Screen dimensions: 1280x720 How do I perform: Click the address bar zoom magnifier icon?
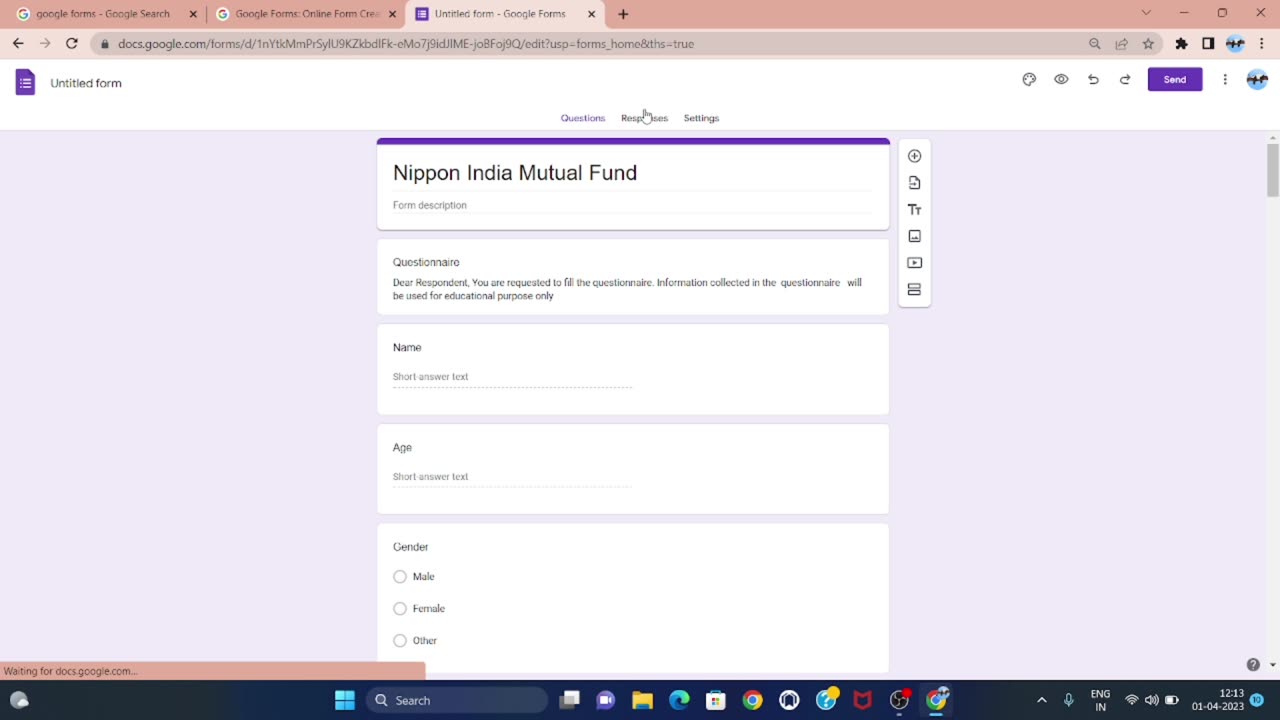tap(1095, 44)
